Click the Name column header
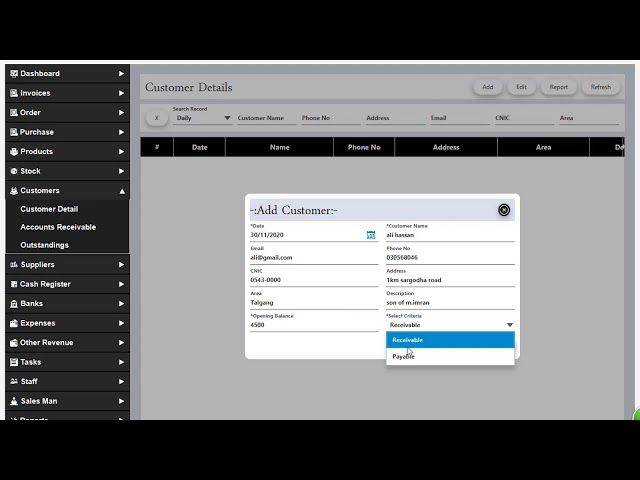The image size is (640, 480). coord(280,147)
